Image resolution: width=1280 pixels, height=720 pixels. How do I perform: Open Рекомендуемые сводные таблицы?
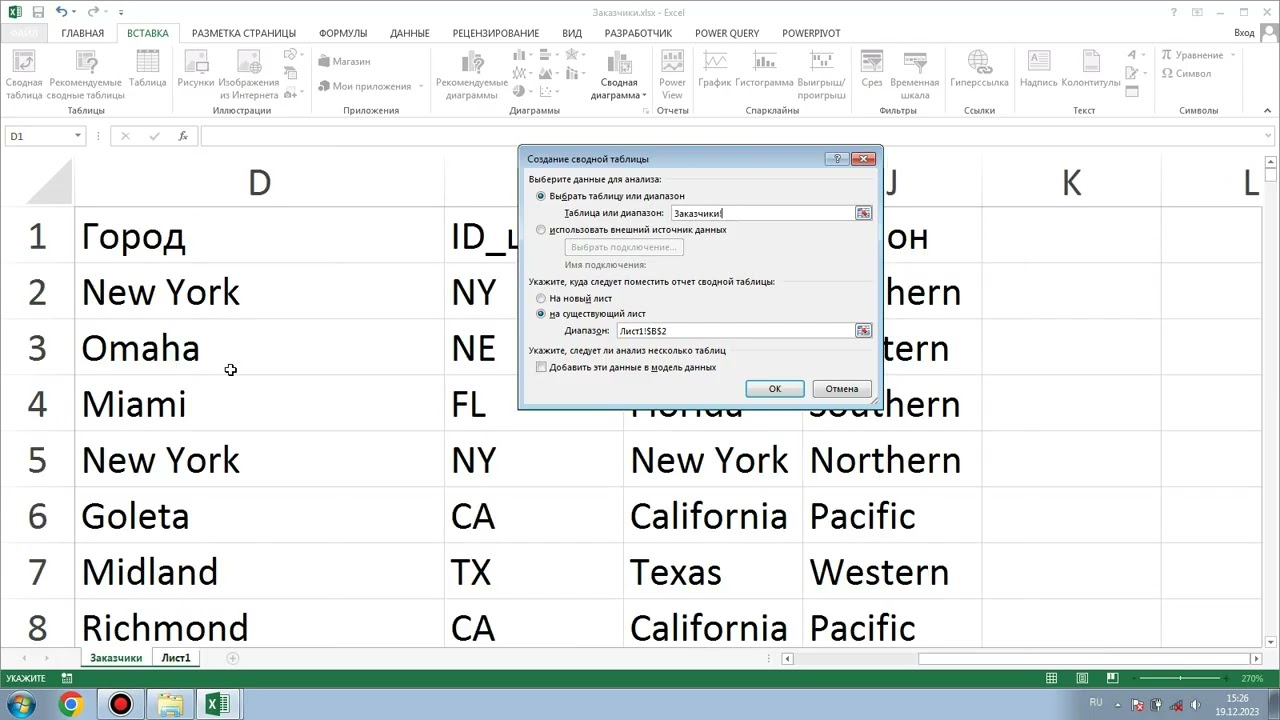[x=86, y=74]
